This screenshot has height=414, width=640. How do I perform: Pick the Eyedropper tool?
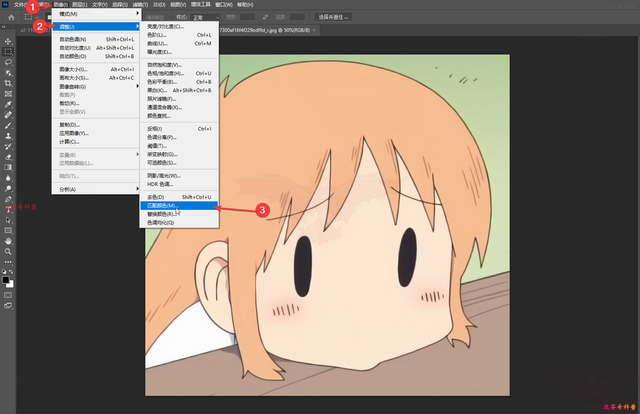click(8, 103)
